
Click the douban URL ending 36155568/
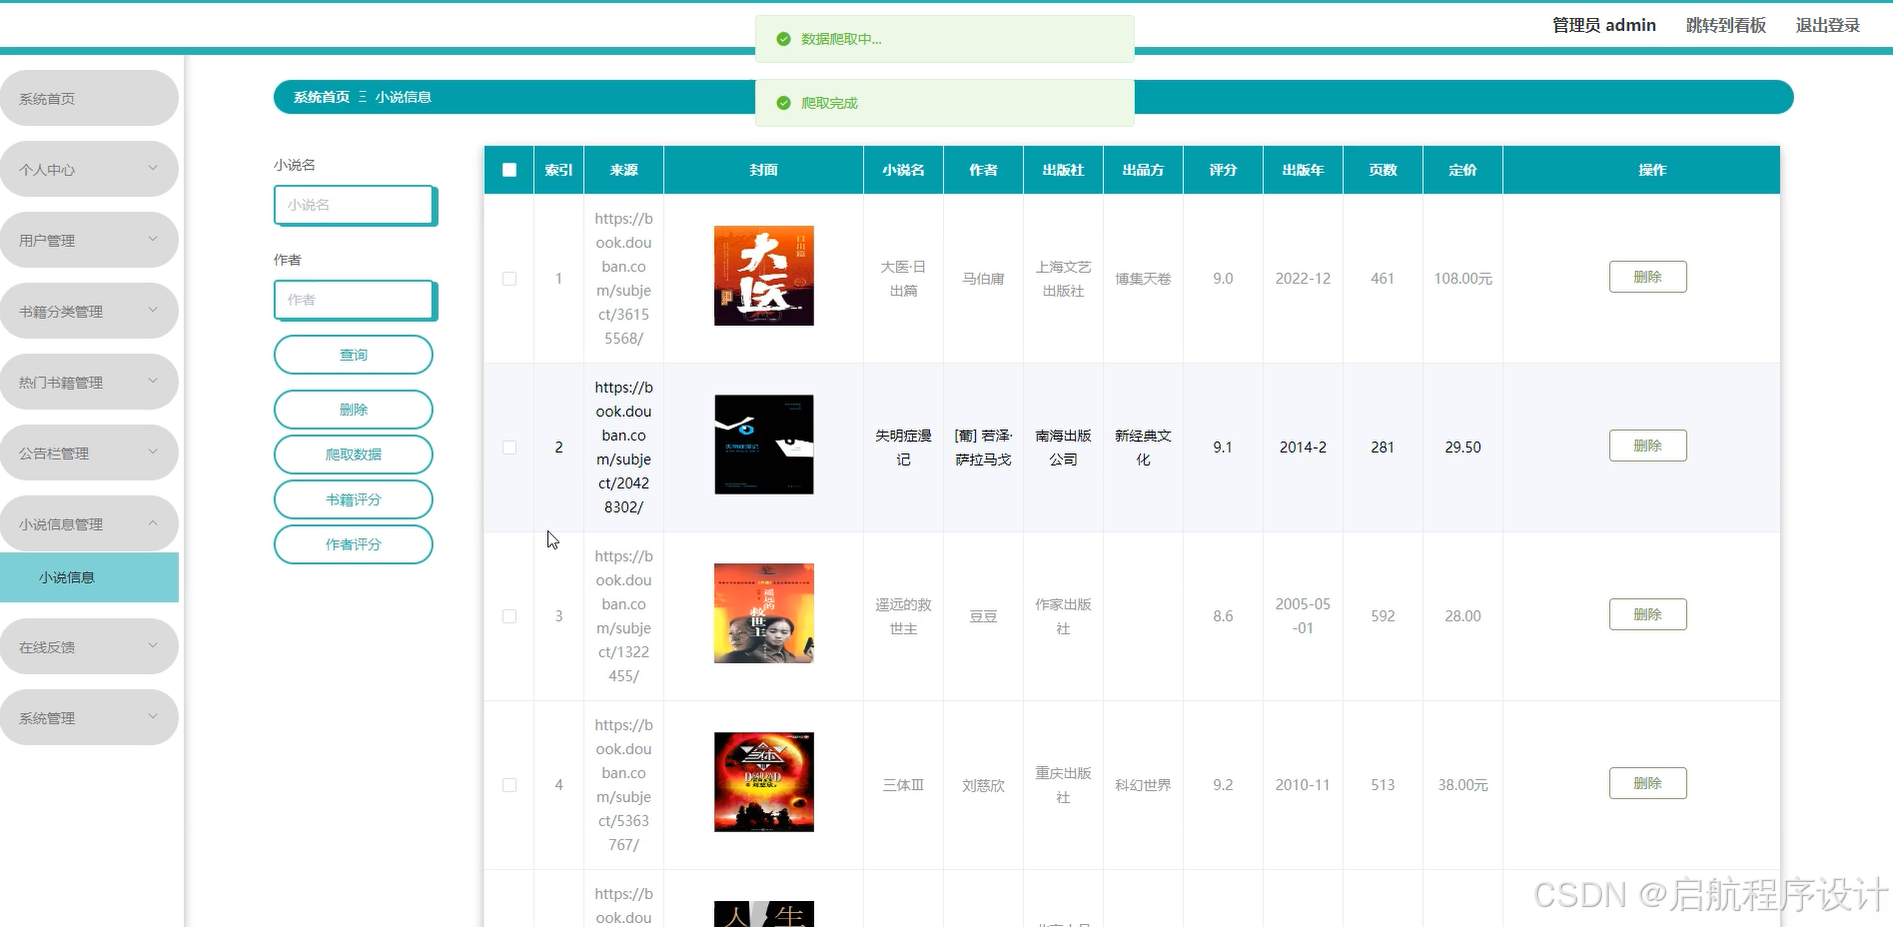pyautogui.click(x=624, y=278)
